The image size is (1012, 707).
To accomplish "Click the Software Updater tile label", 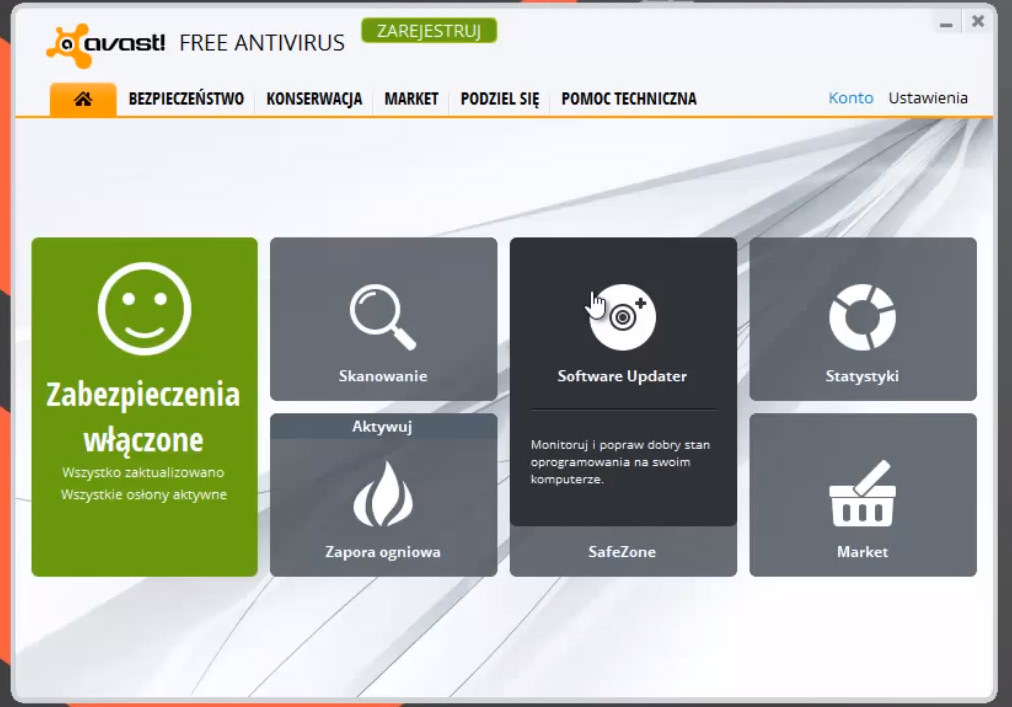I will (x=622, y=376).
